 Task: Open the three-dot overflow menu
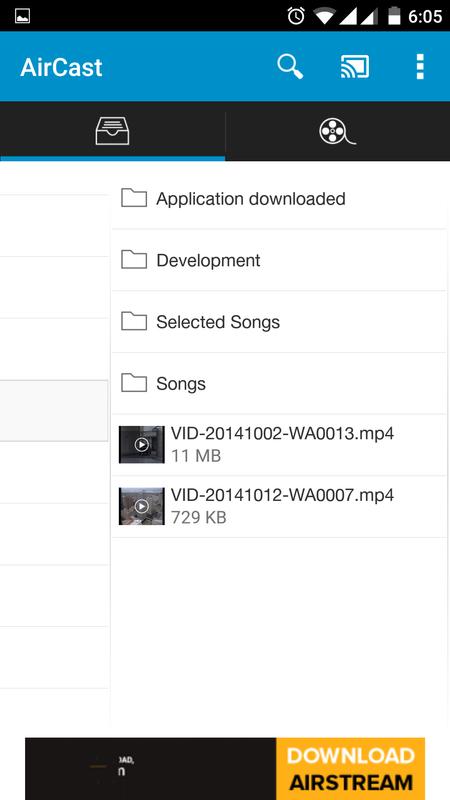click(x=420, y=67)
